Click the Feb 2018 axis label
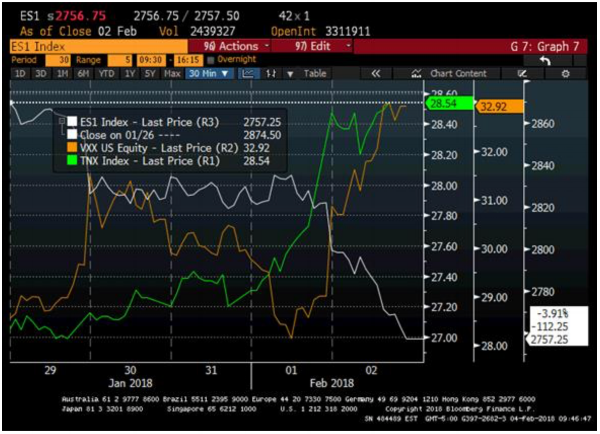Viewport: 600px width, 434px height. click(x=332, y=383)
